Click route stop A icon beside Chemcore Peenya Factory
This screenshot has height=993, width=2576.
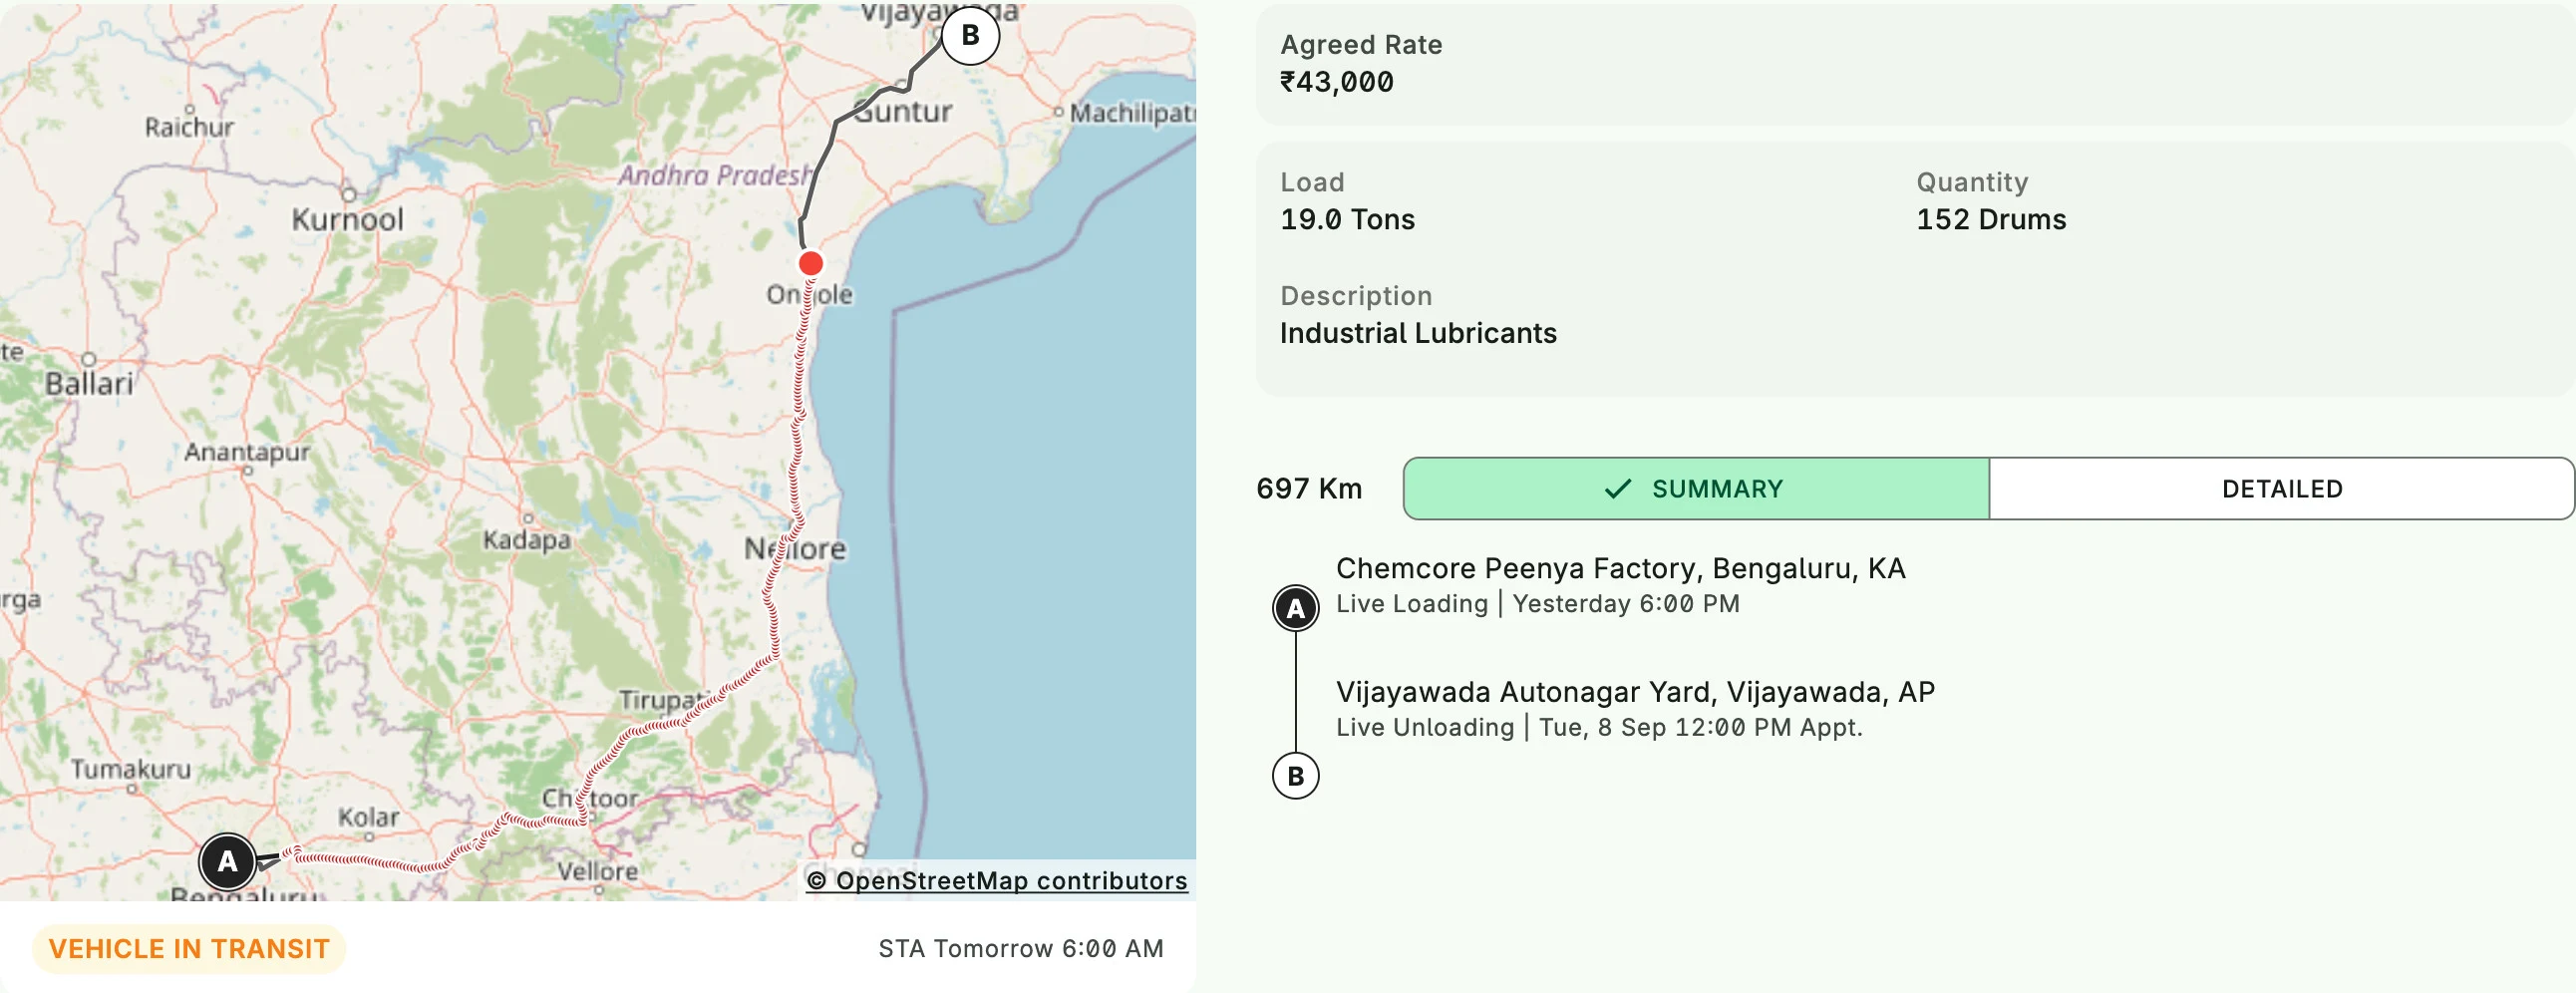click(x=1295, y=608)
